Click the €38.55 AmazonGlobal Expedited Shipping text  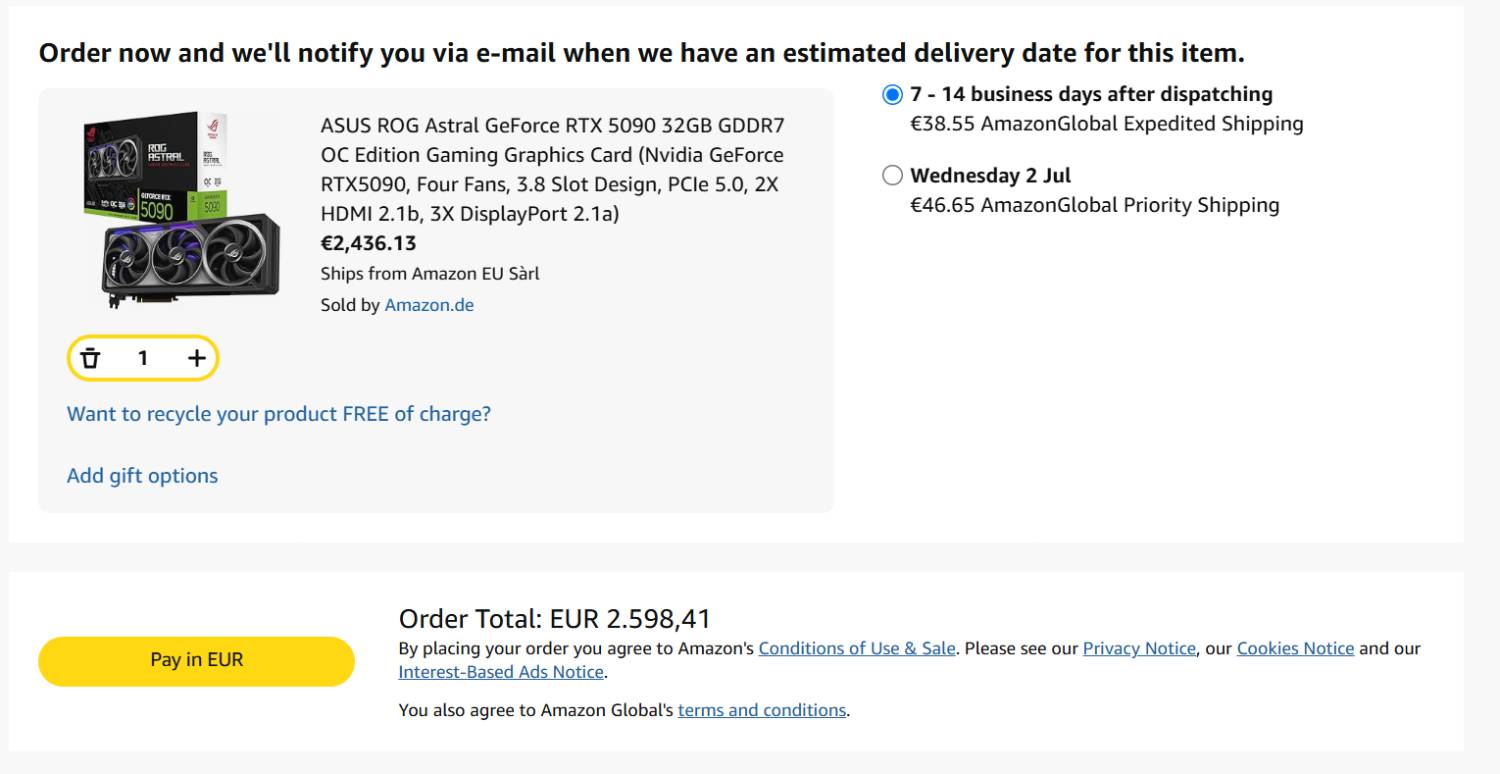click(x=1107, y=124)
